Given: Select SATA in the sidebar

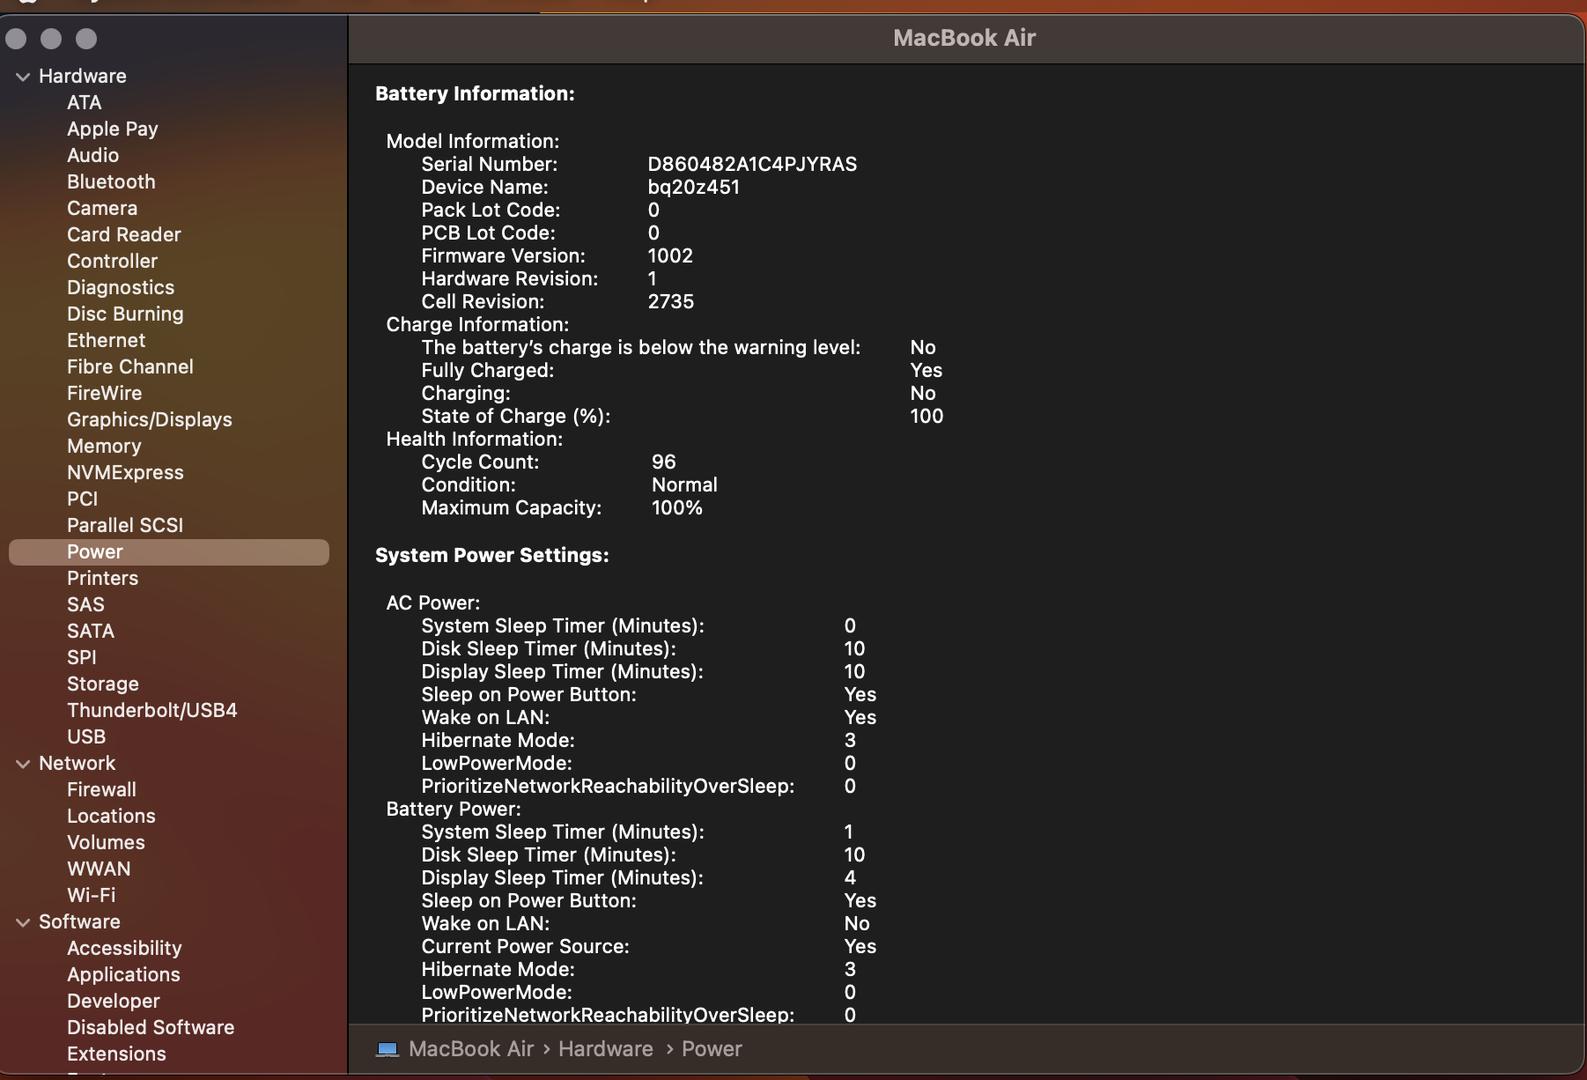Looking at the screenshot, I should pyautogui.click(x=90, y=631).
